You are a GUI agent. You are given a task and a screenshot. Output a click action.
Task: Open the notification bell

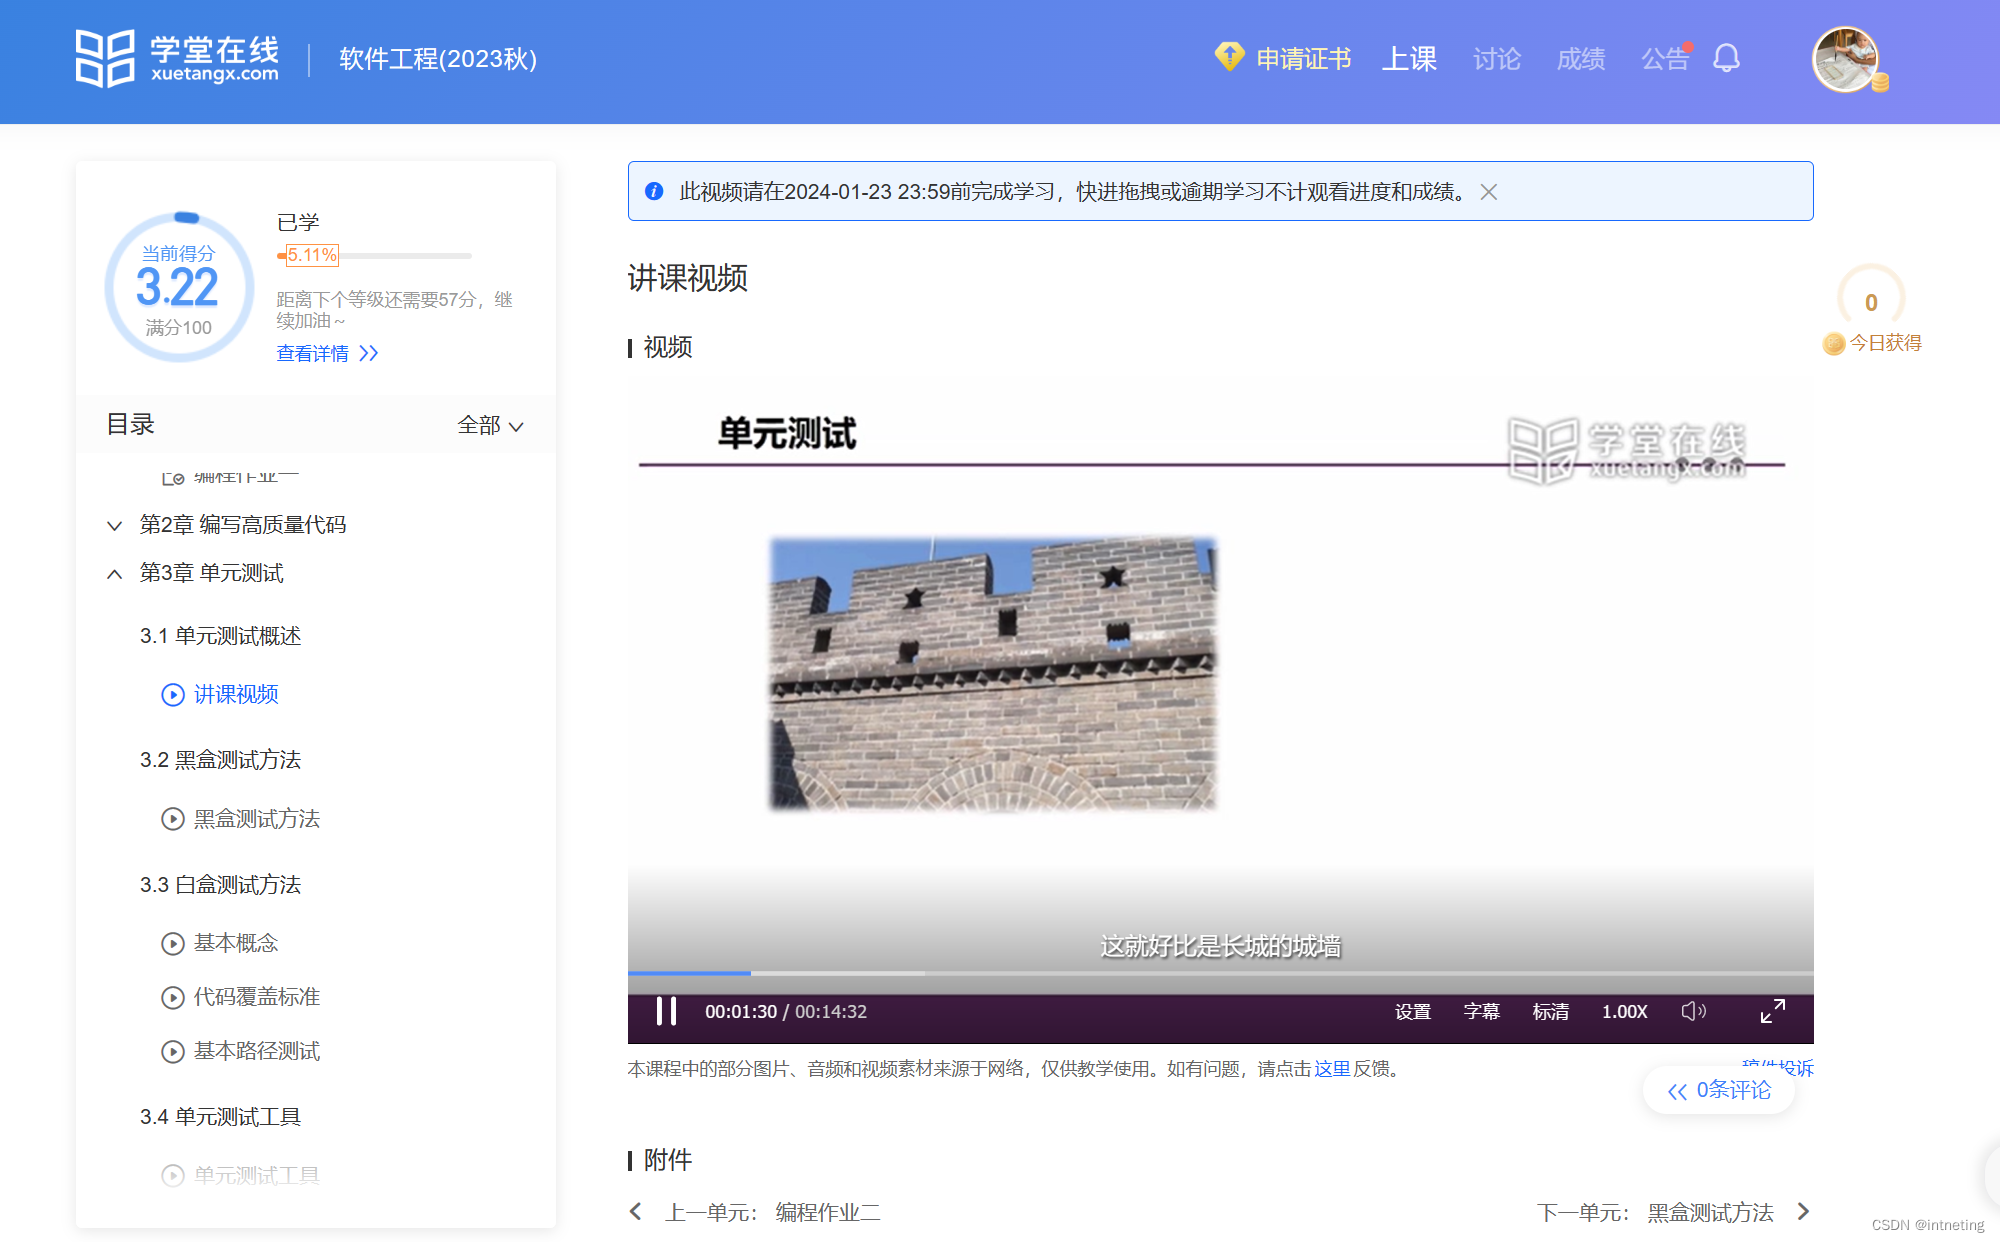click(x=1726, y=58)
